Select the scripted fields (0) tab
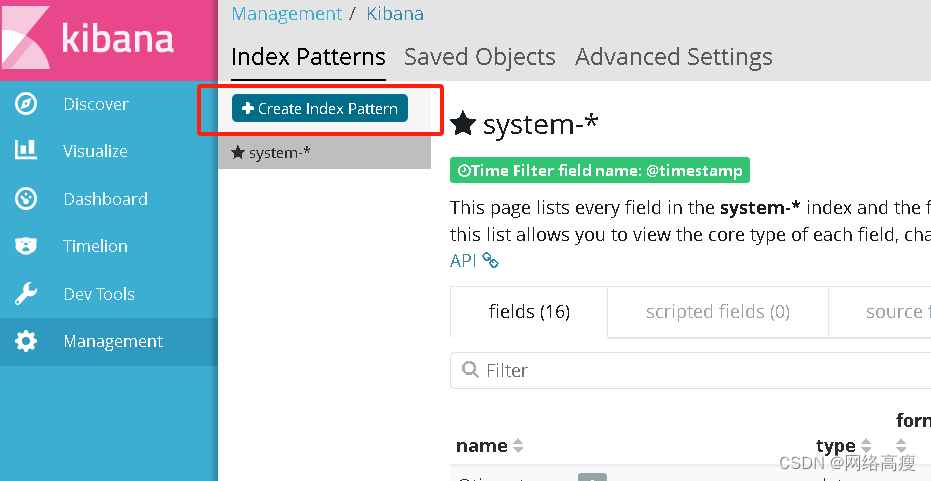This screenshot has width=931, height=481. [718, 312]
